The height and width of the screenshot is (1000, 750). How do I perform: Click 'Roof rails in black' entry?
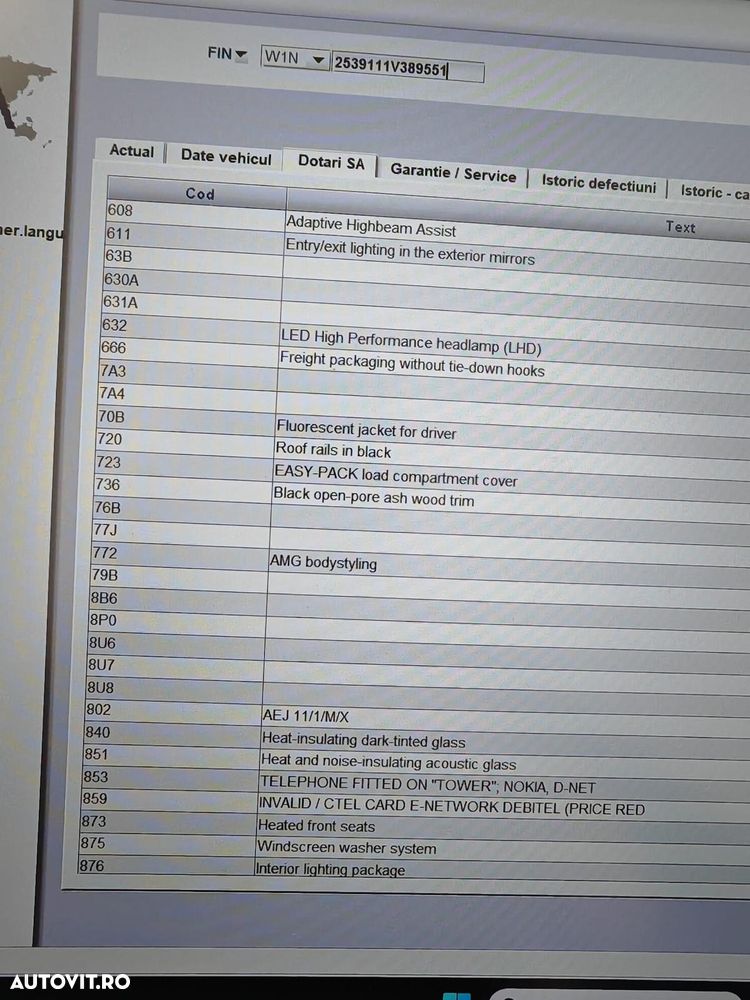pos(333,450)
